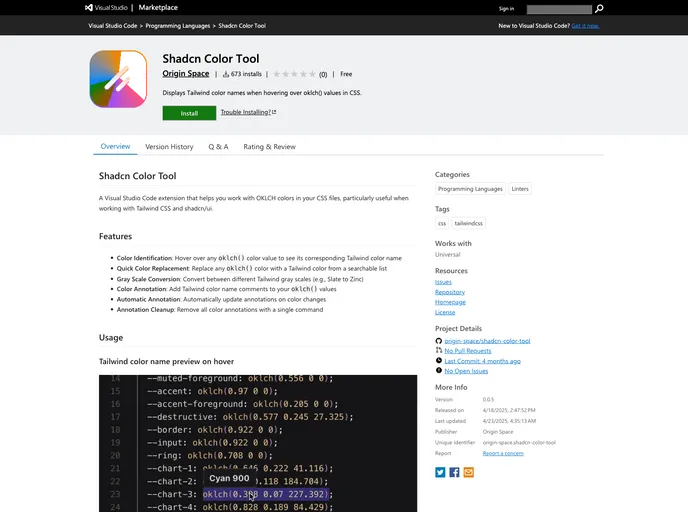
Task: Share extension via email icon
Action: coord(469,472)
